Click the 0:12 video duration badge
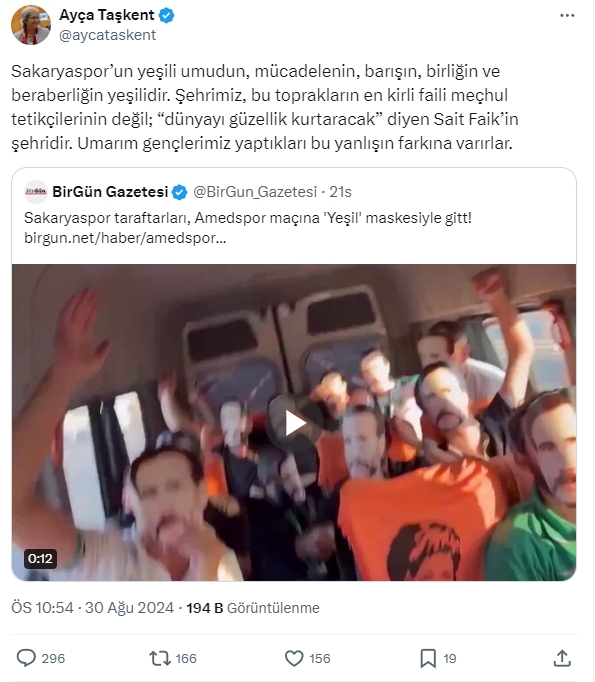 (x=40, y=558)
